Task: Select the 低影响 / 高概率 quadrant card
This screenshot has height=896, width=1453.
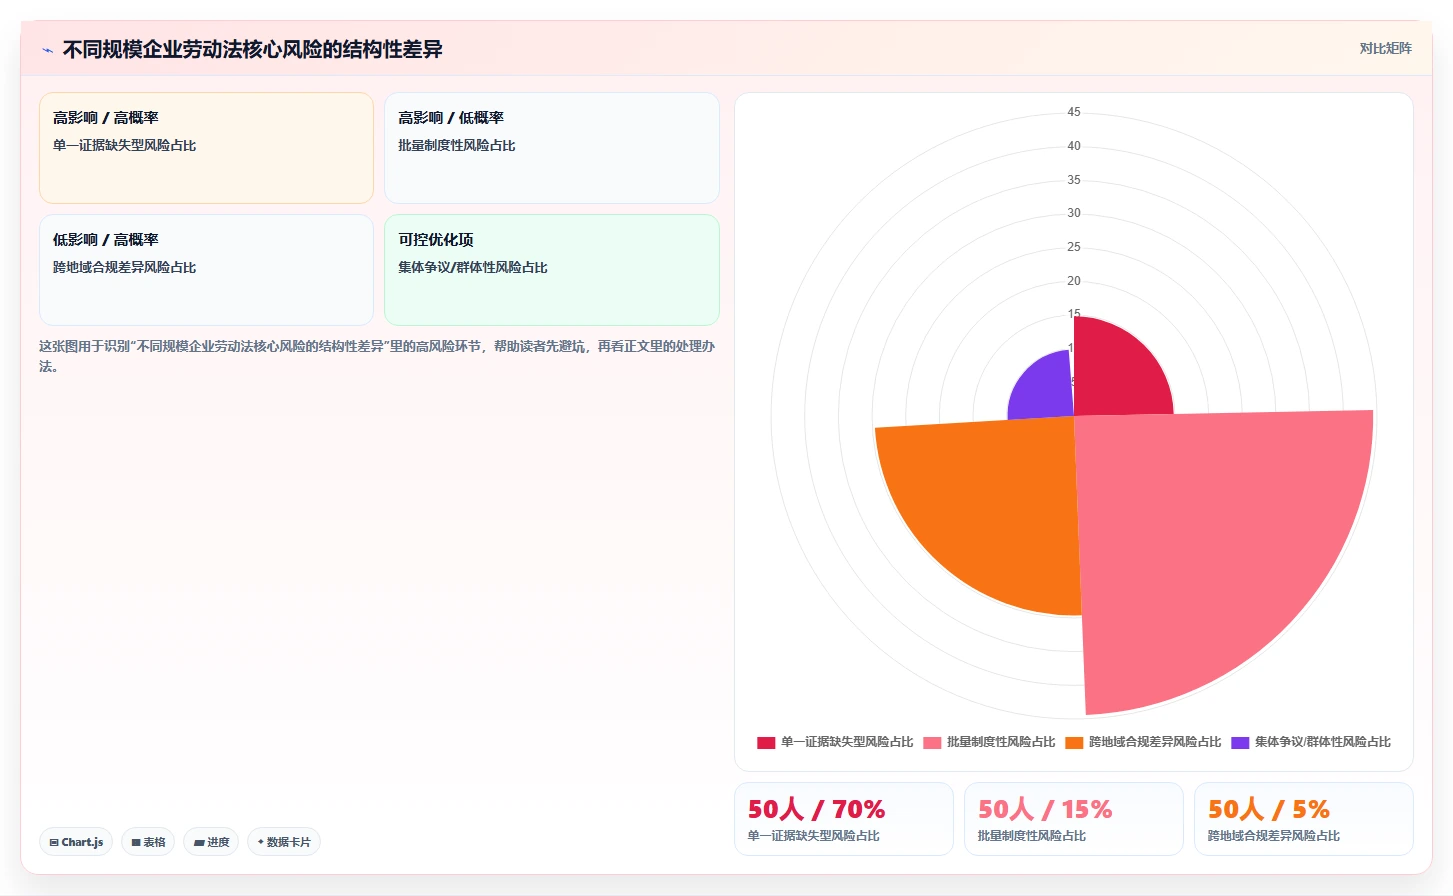Action: click(206, 270)
